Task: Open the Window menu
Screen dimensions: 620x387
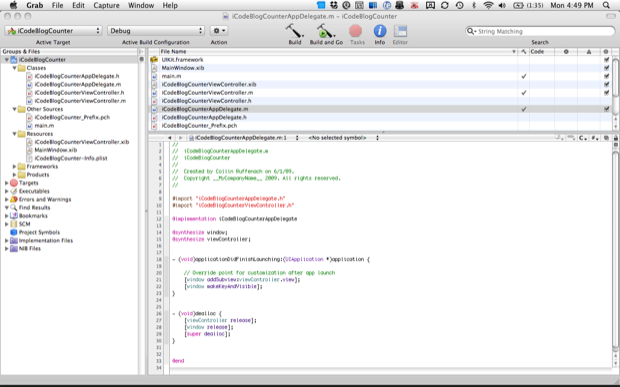Action: point(141,5)
